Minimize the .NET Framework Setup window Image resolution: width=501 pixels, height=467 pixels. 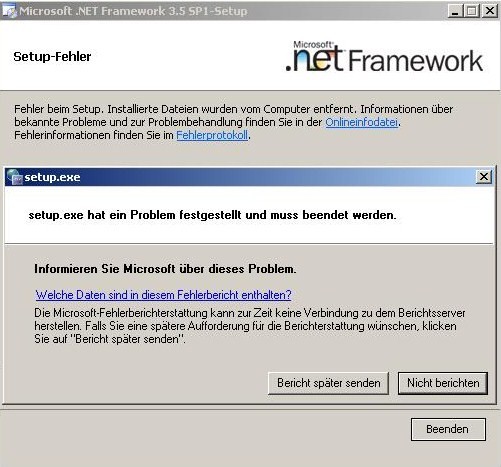455,11
